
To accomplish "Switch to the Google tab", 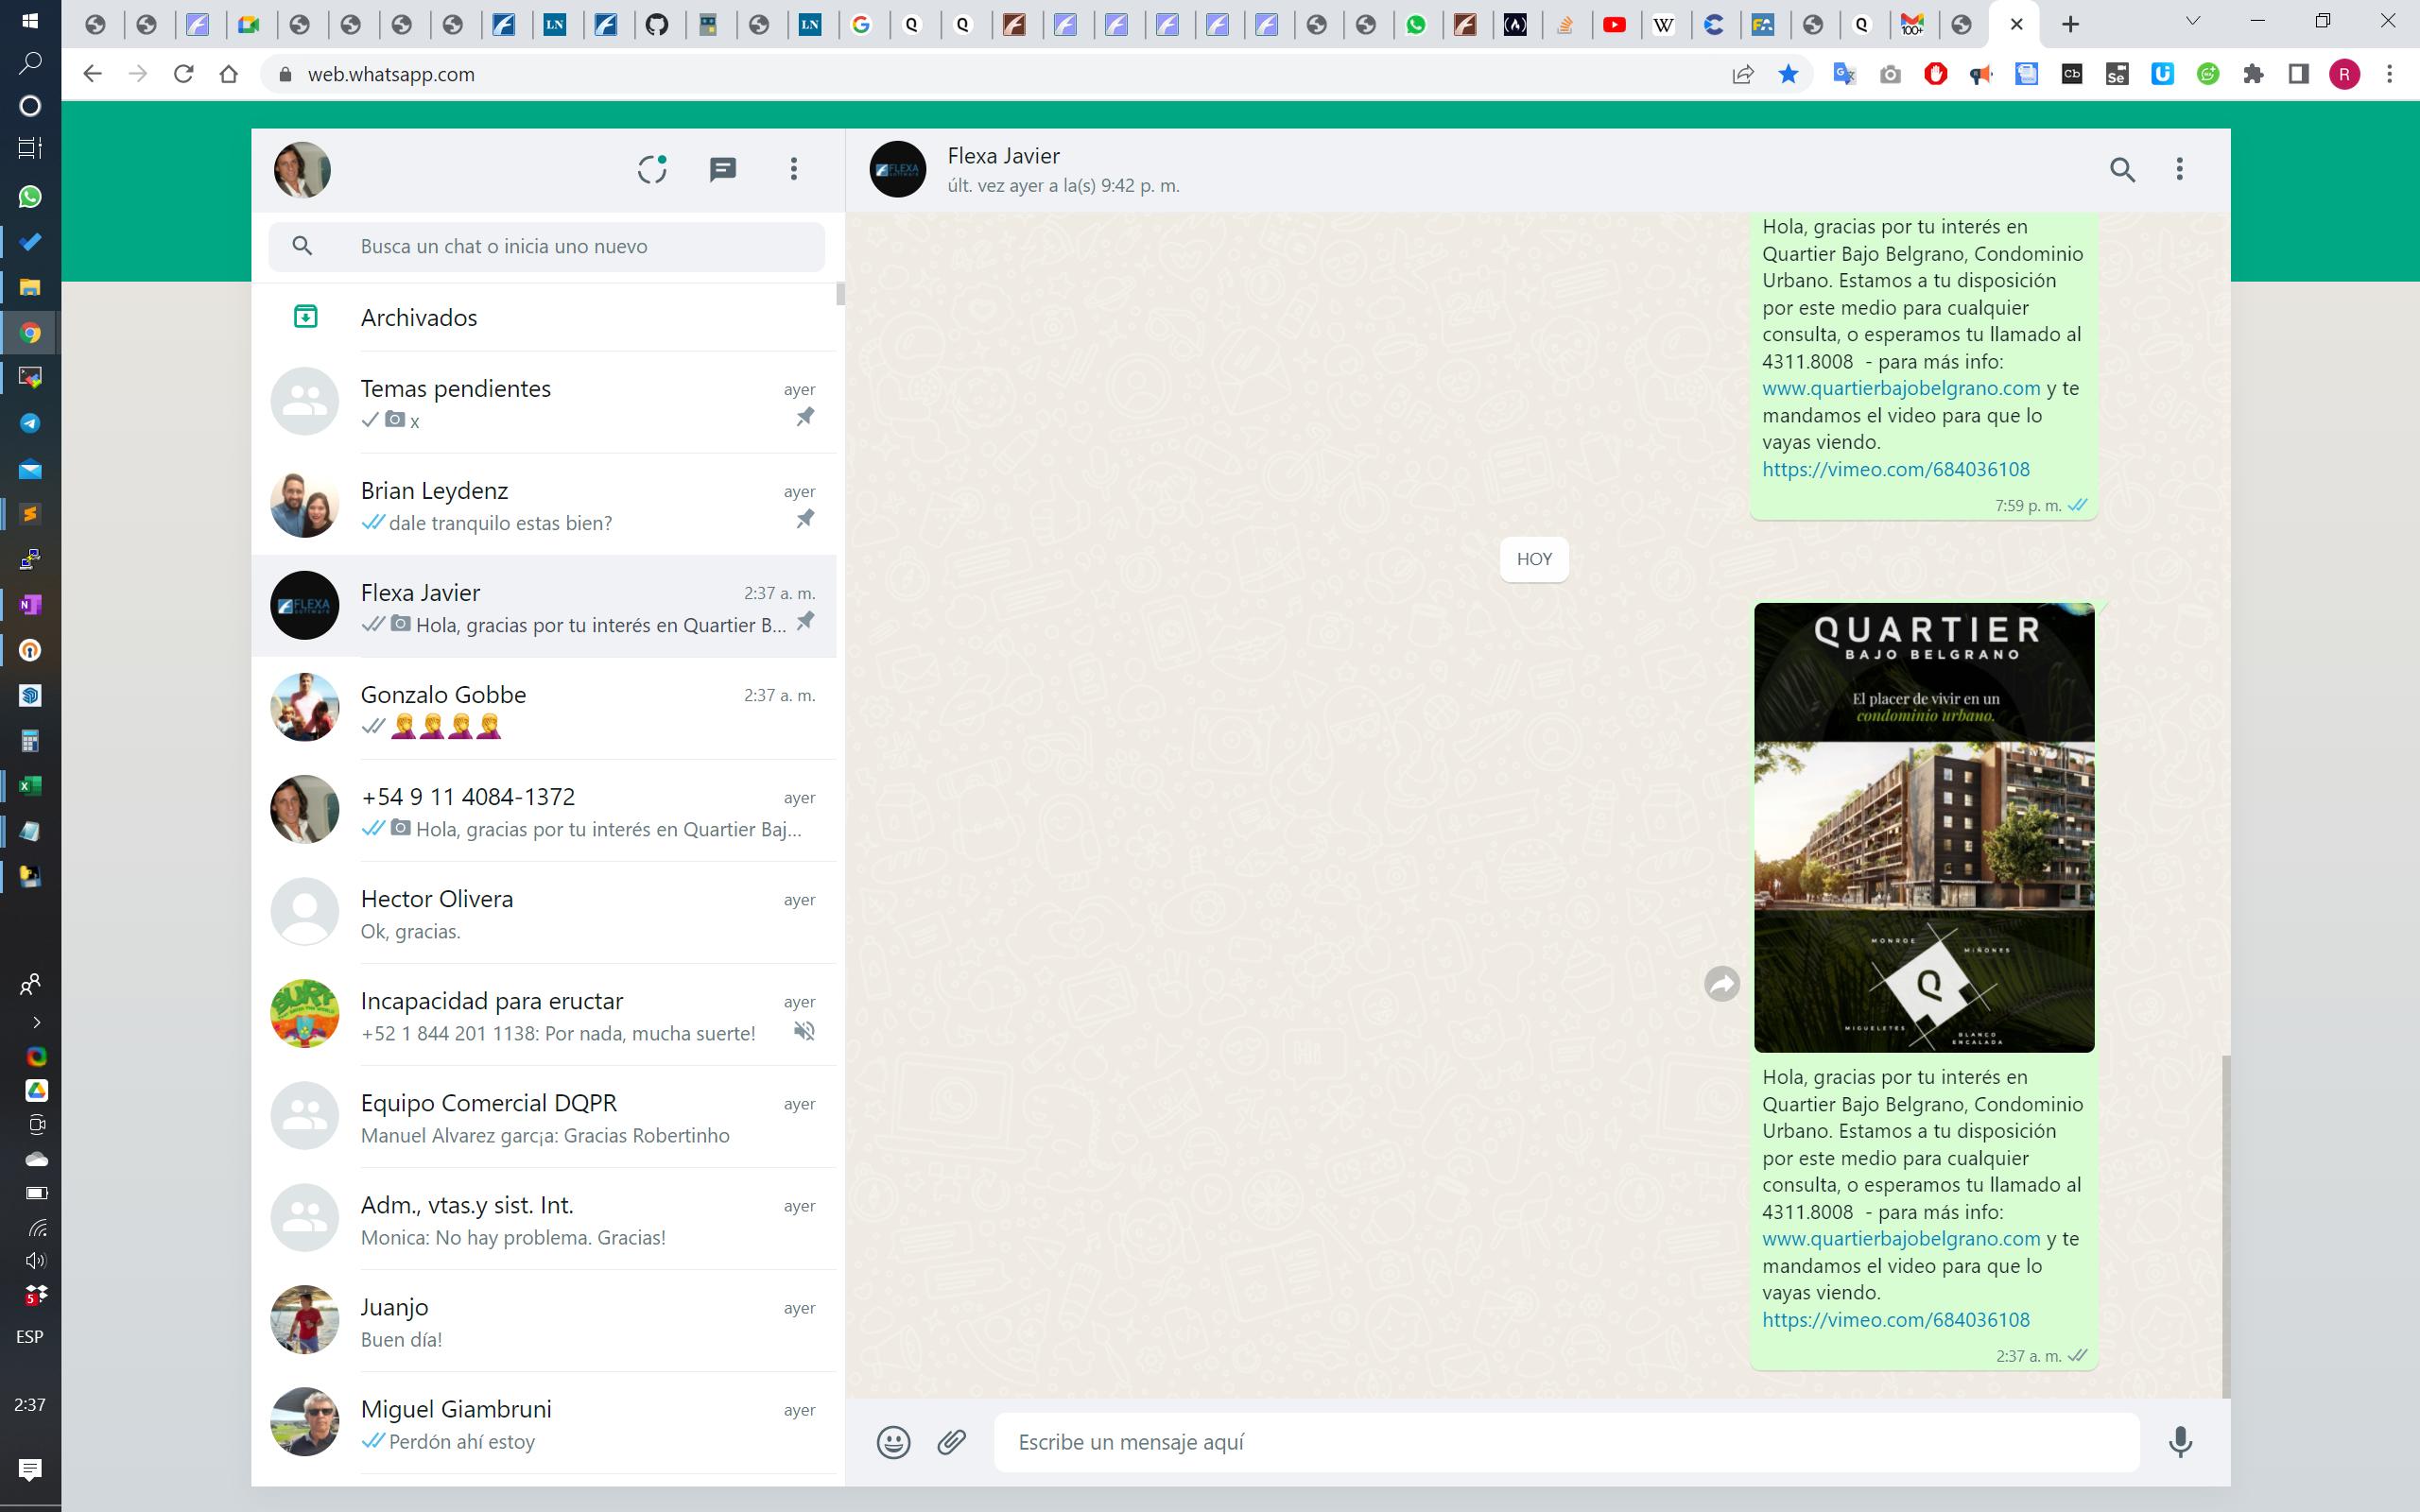I will click(861, 25).
